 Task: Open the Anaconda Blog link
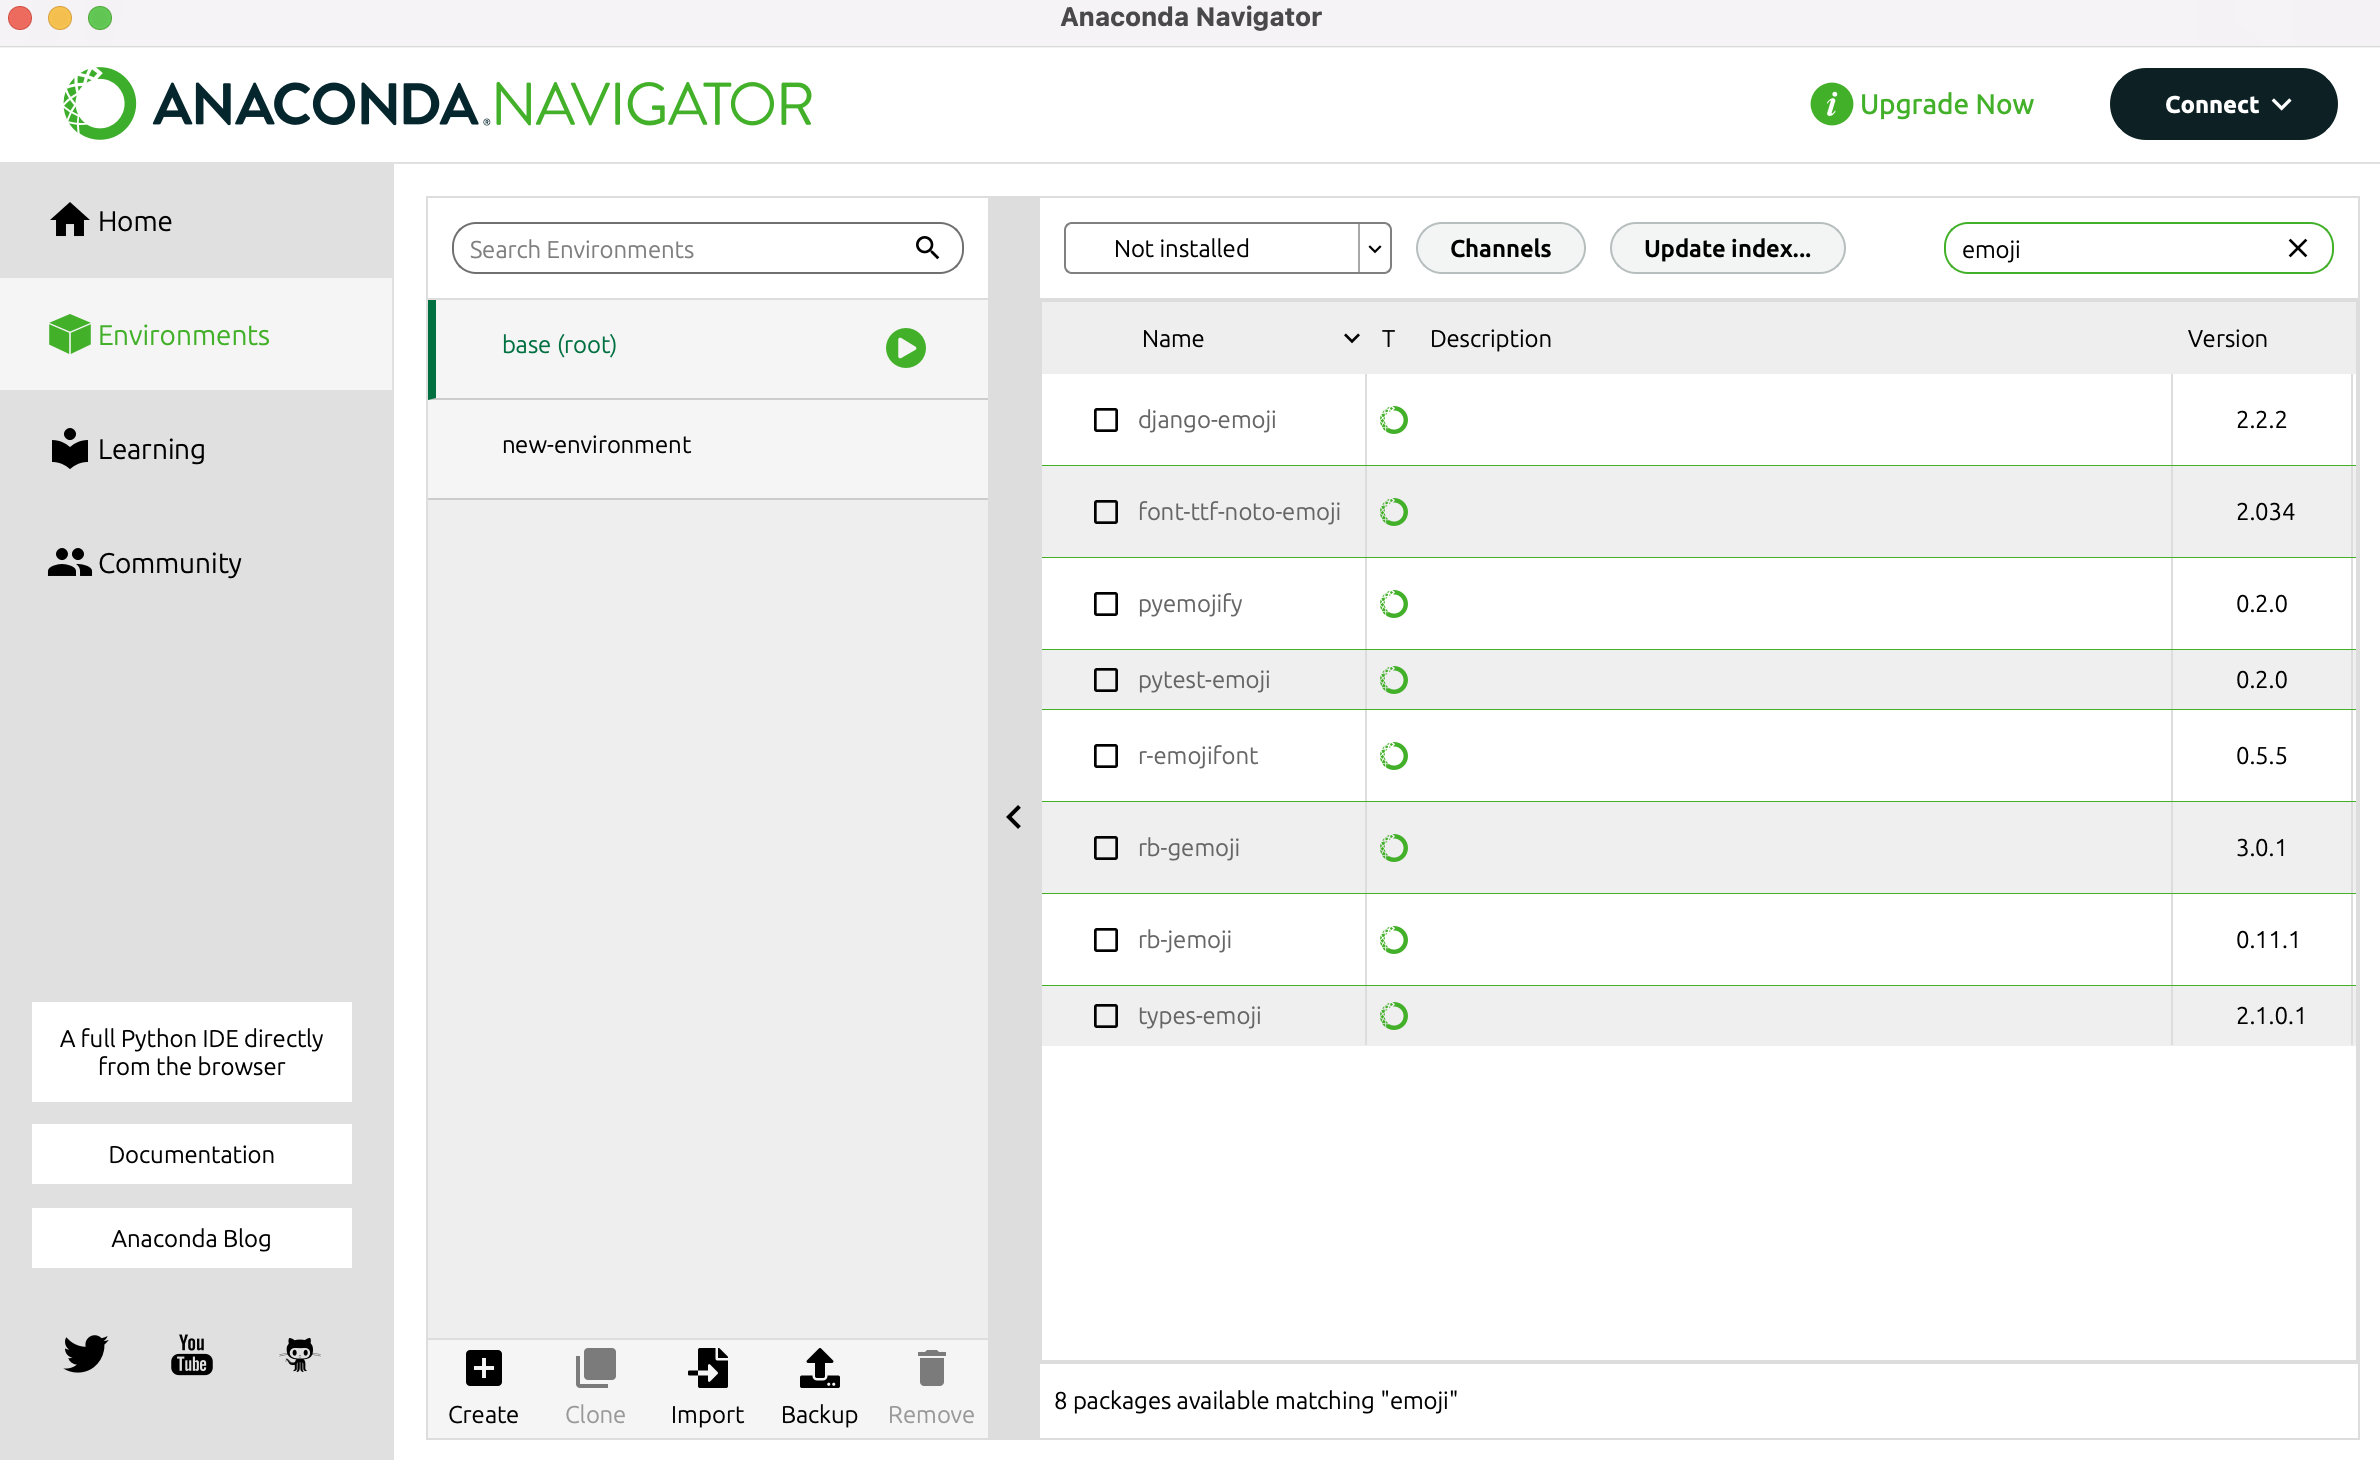(x=192, y=1238)
